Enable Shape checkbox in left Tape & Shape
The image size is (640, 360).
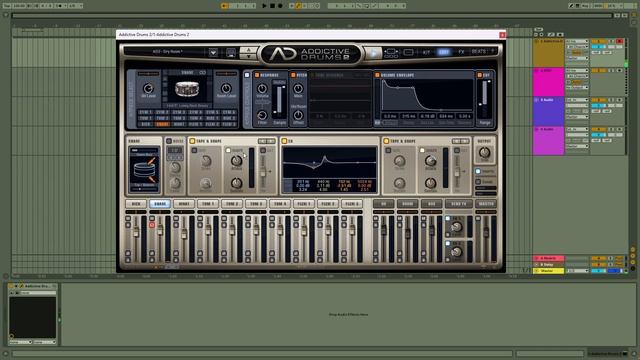tap(228, 150)
